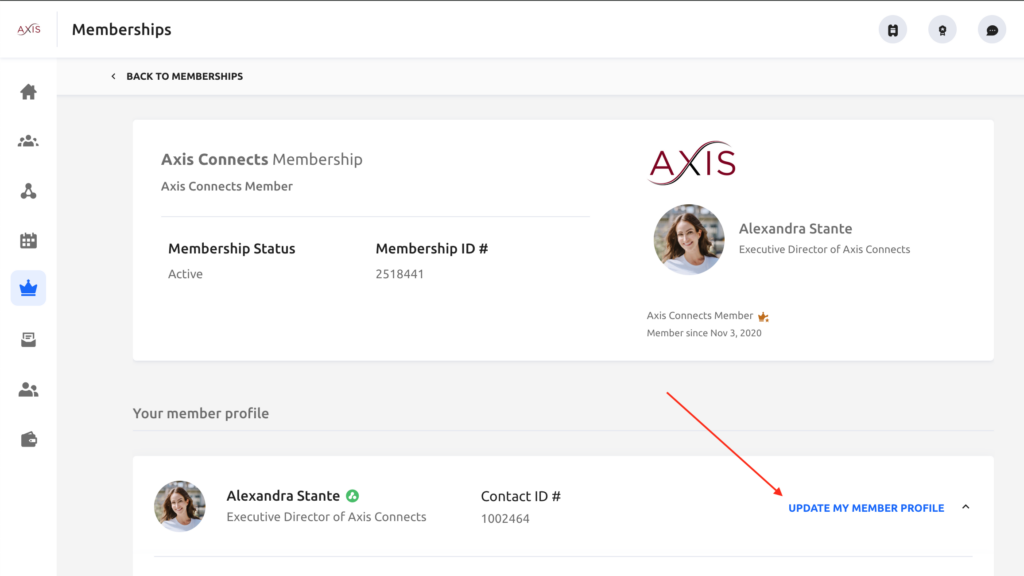
Task: Open the inbox envelope icon in sidebar
Action: [x=28, y=340]
